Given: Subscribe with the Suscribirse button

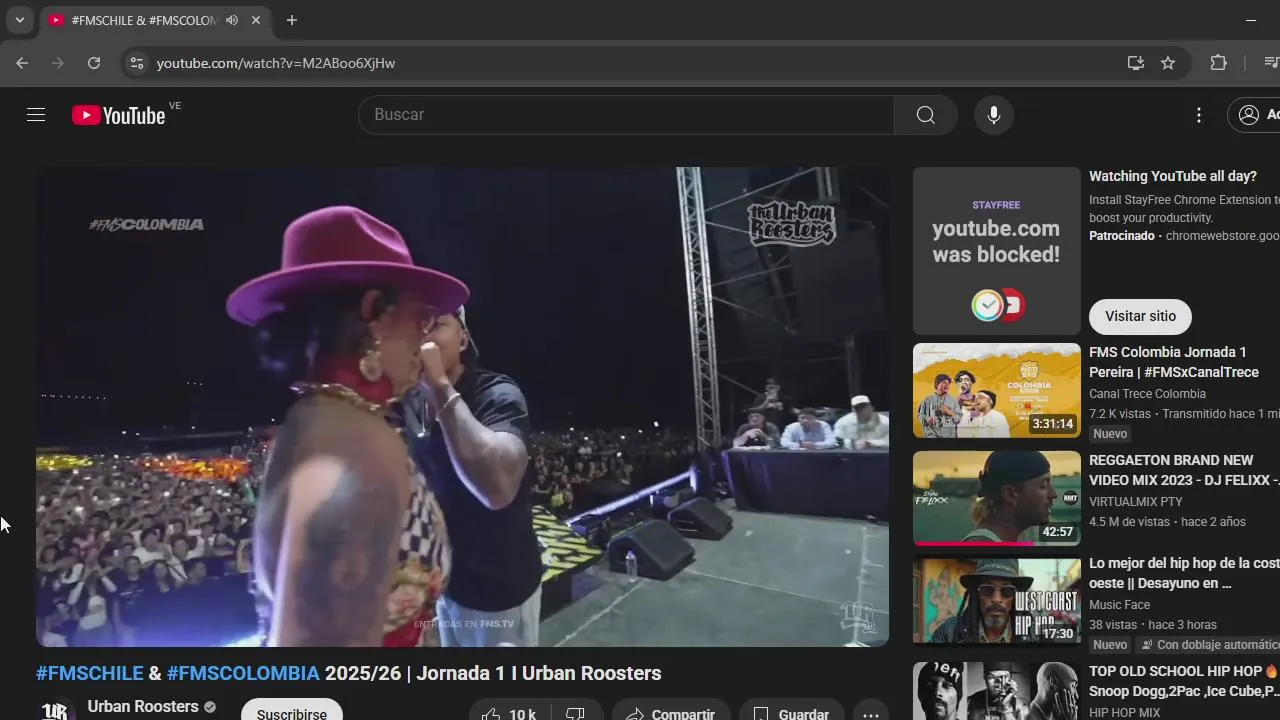Looking at the screenshot, I should pos(292,709).
